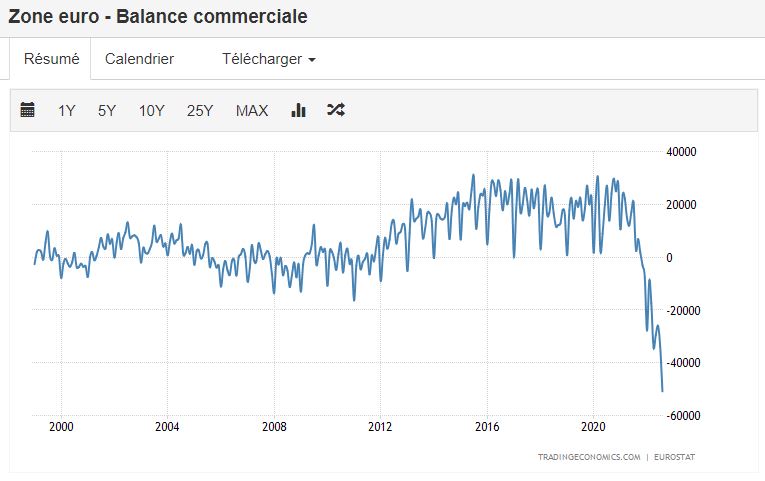Follow the TRADINGECONOMICS.COM source link

[587, 457]
